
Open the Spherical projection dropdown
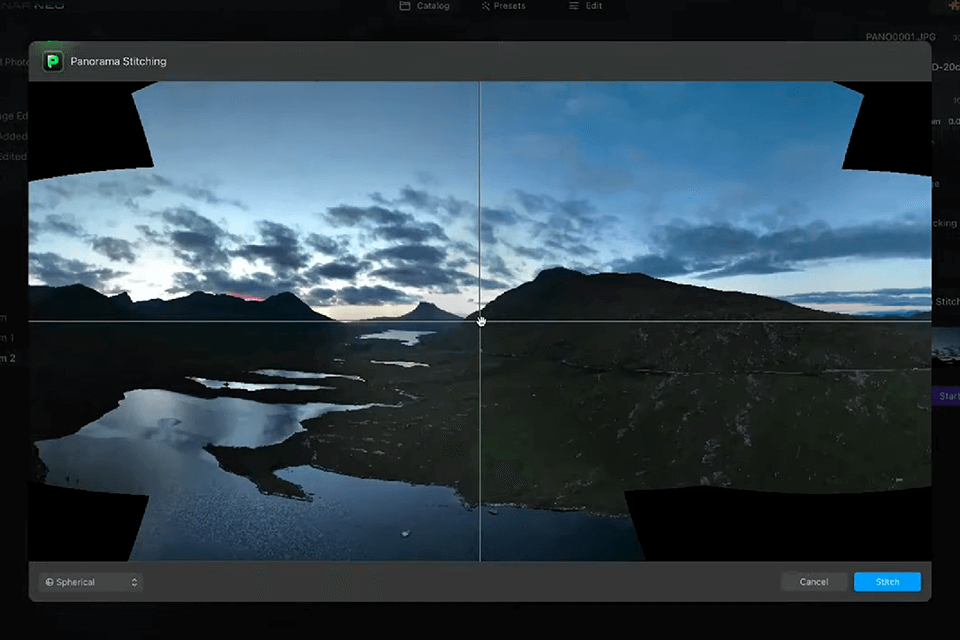point(91,582)
